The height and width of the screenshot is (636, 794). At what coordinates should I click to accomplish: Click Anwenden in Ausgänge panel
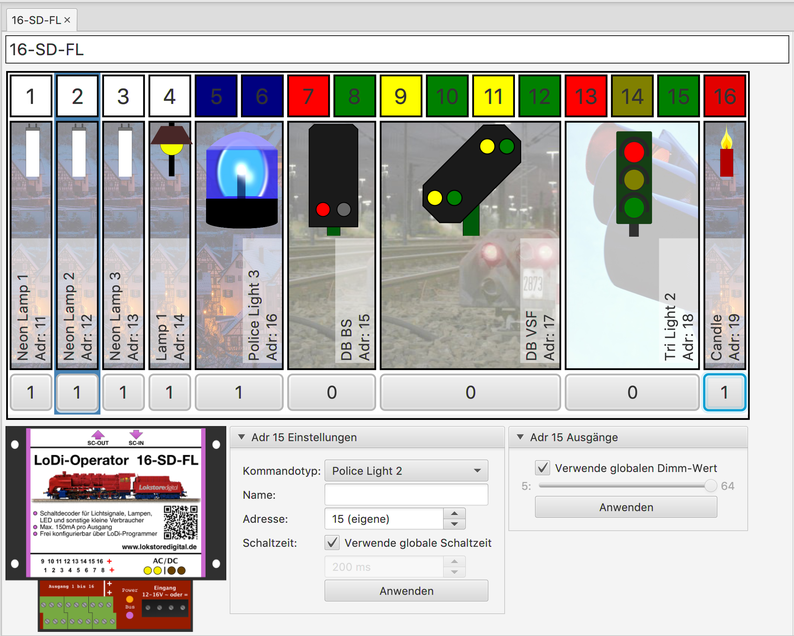coord(626,507)
